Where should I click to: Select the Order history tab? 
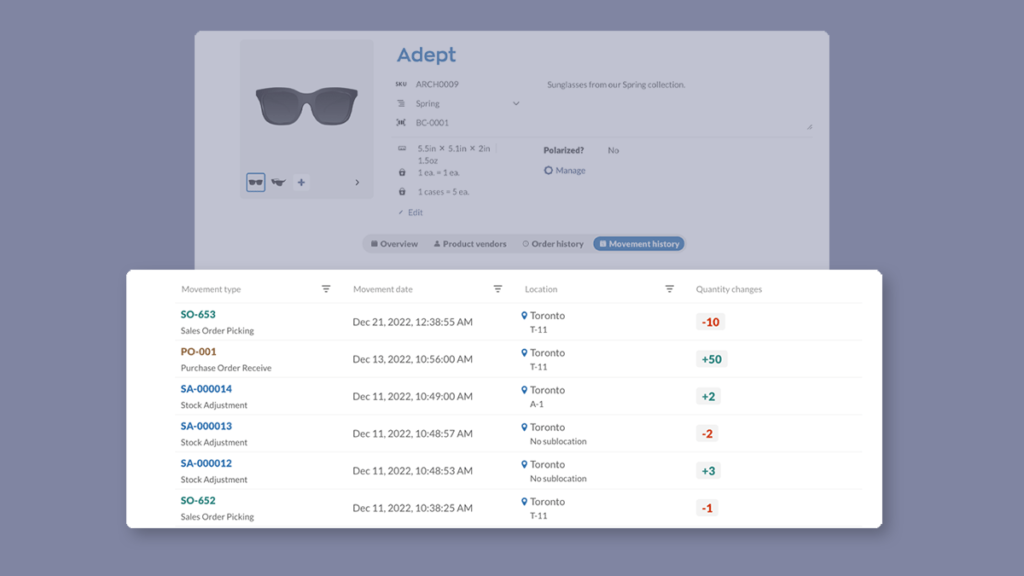[553, 244]
